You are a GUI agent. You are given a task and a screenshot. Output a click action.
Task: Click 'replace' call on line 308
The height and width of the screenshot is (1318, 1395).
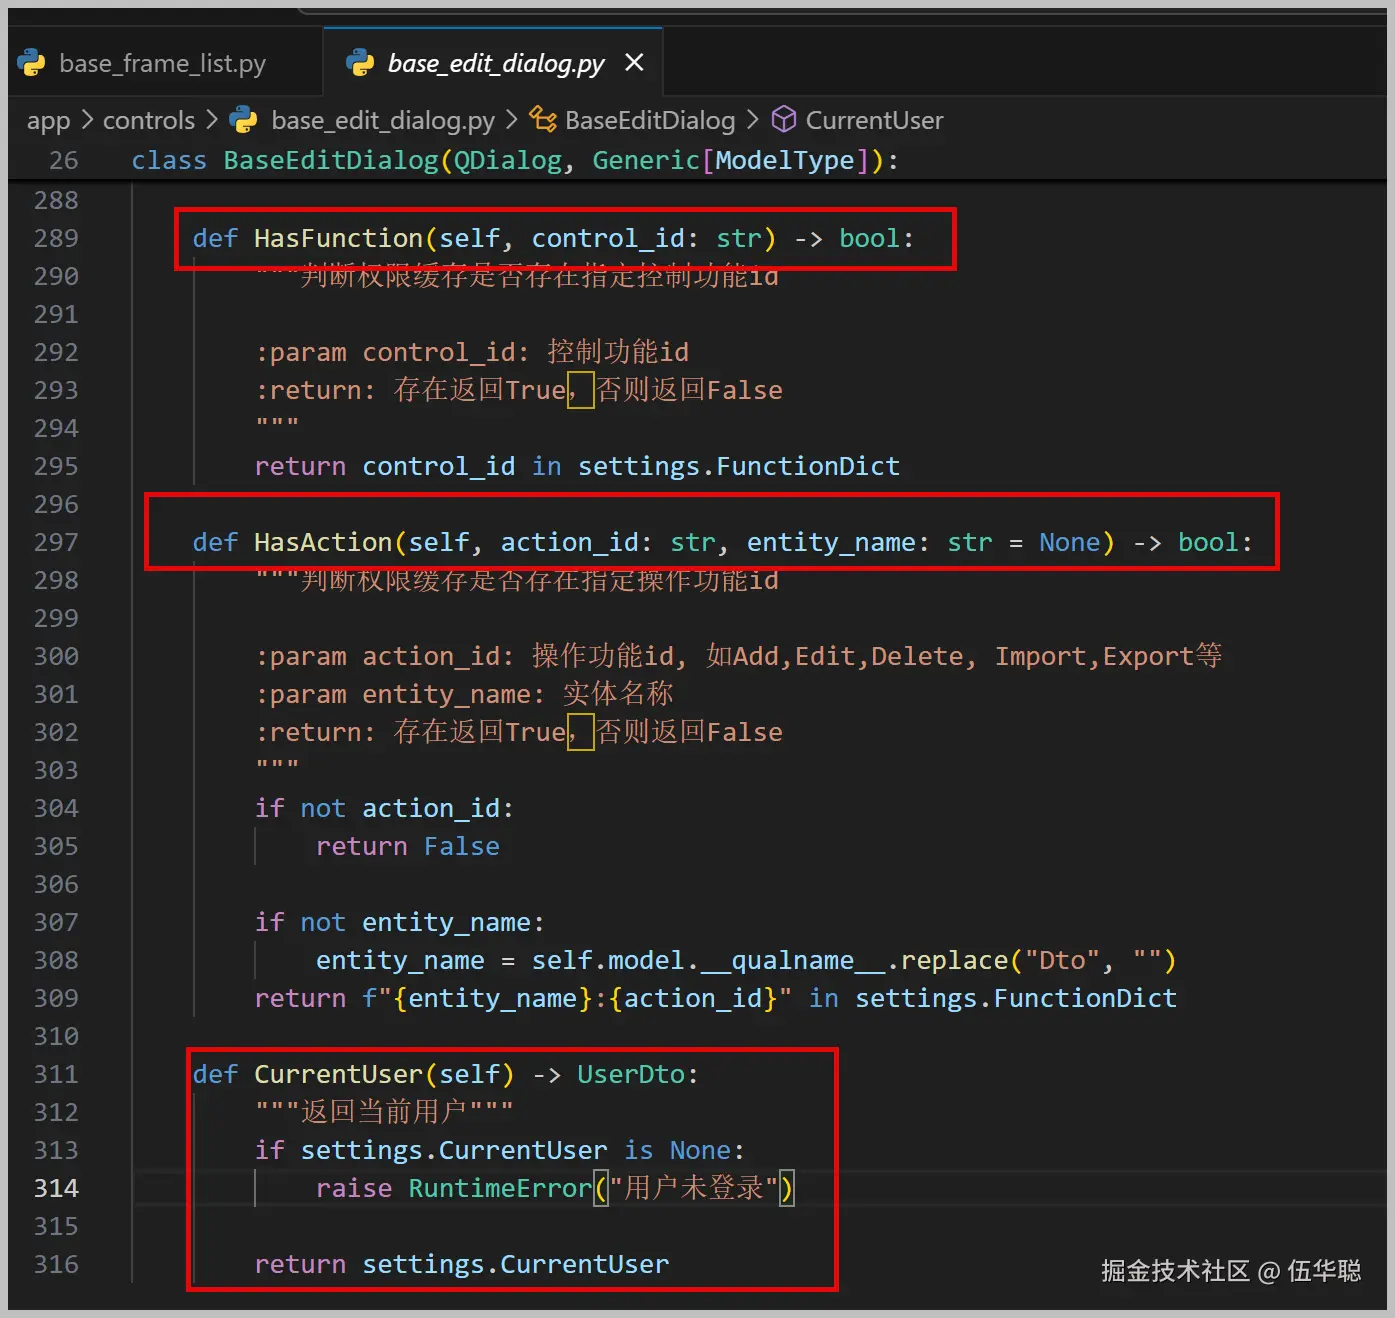pos(954,960)
